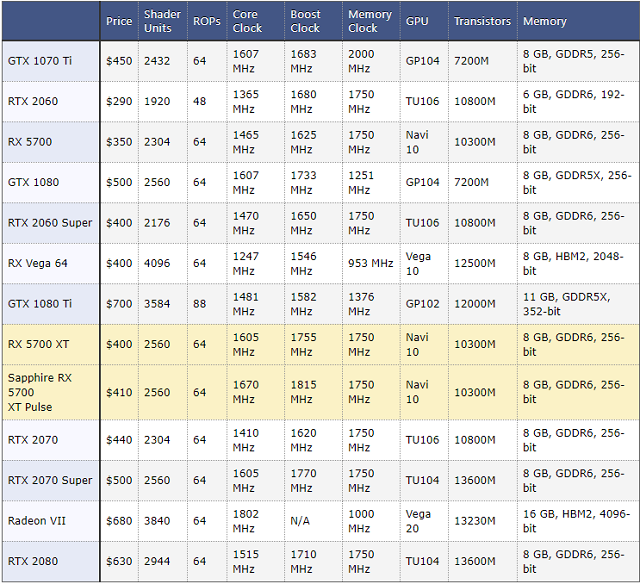Click the Price column header
640x584 pixels.
tap(119, 21)
